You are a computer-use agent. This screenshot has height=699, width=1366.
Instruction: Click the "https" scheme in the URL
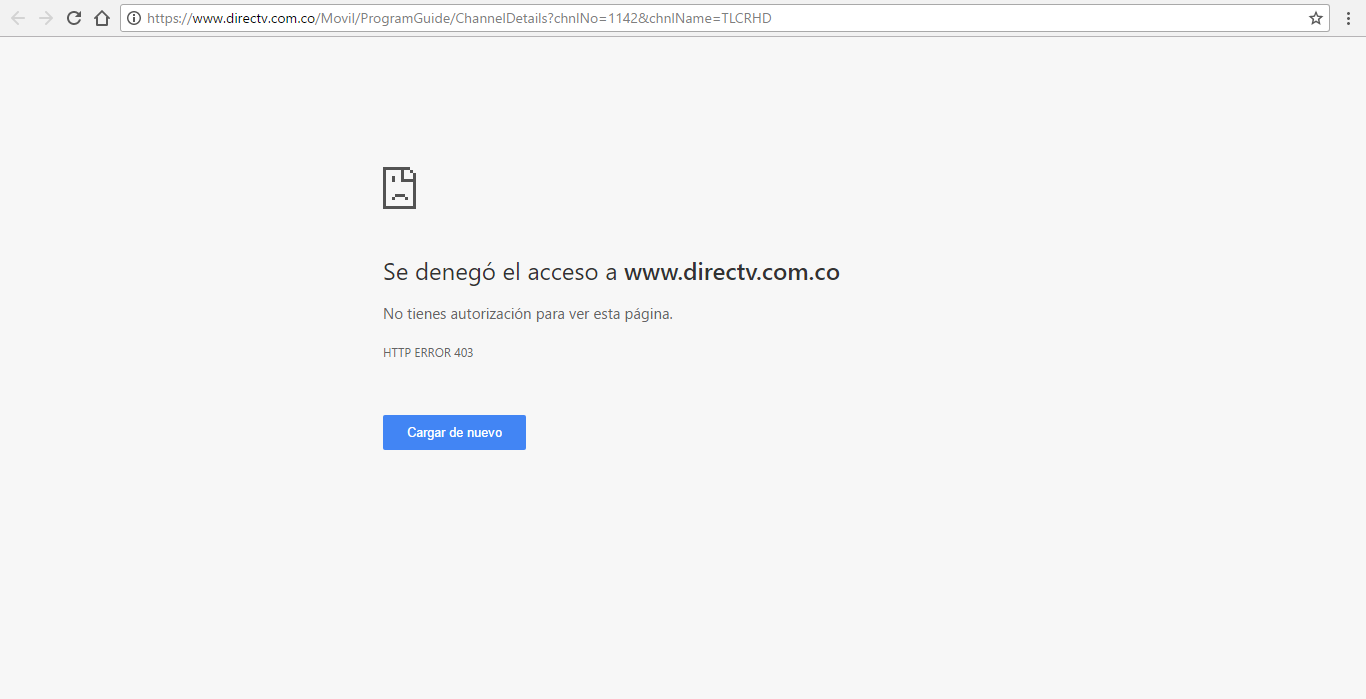[161, 18]
